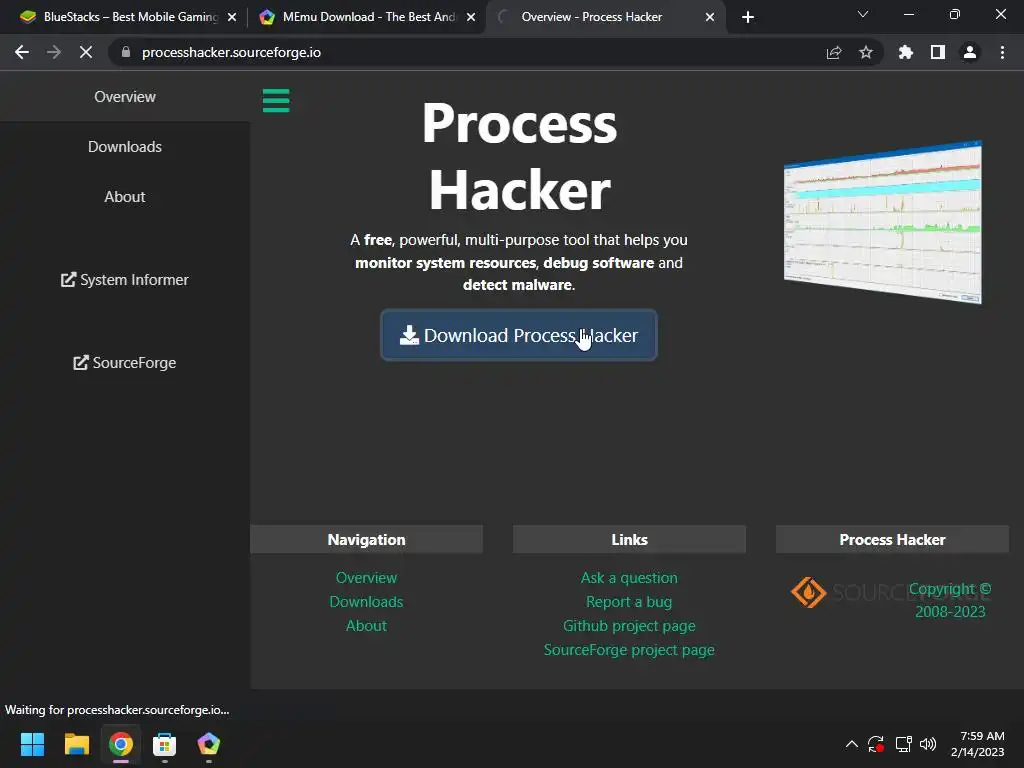Open Microsoft Store from the taskbar
The width and height of the screenshot is (1024, 768).
pos(165,744)
